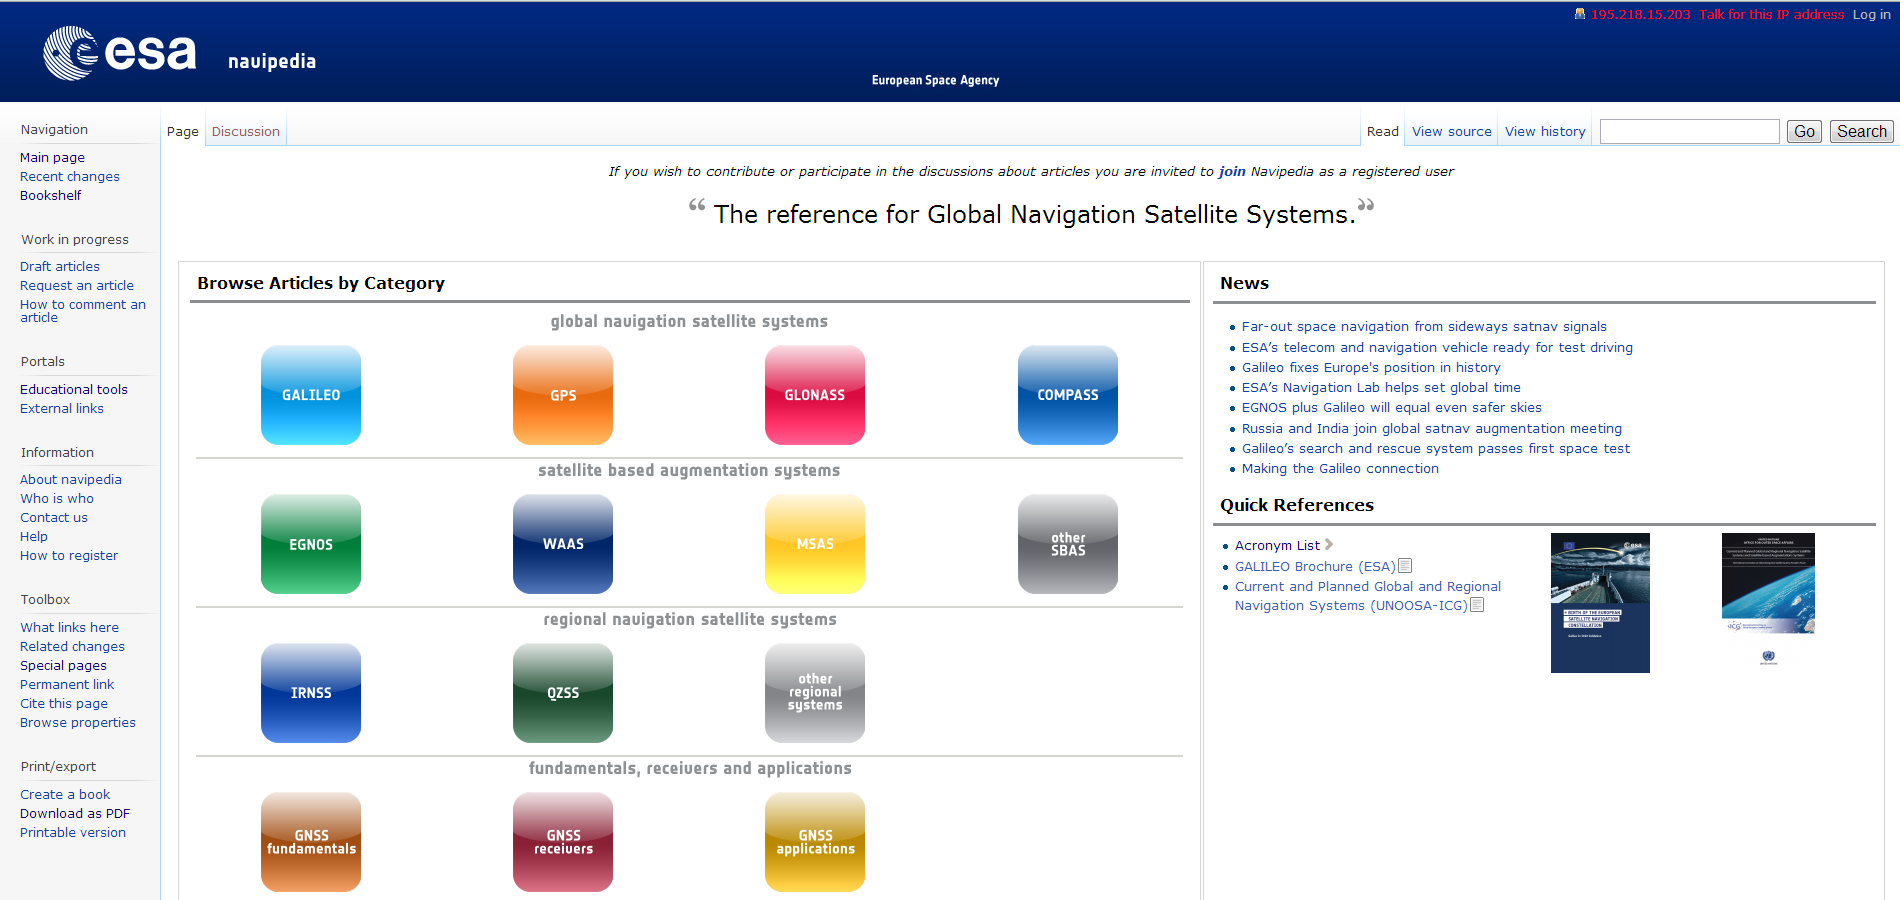Viewport: 1900px width, 900px height.
Task: Open the Bookshelf sidebar link
Action: tap(51, 195)
